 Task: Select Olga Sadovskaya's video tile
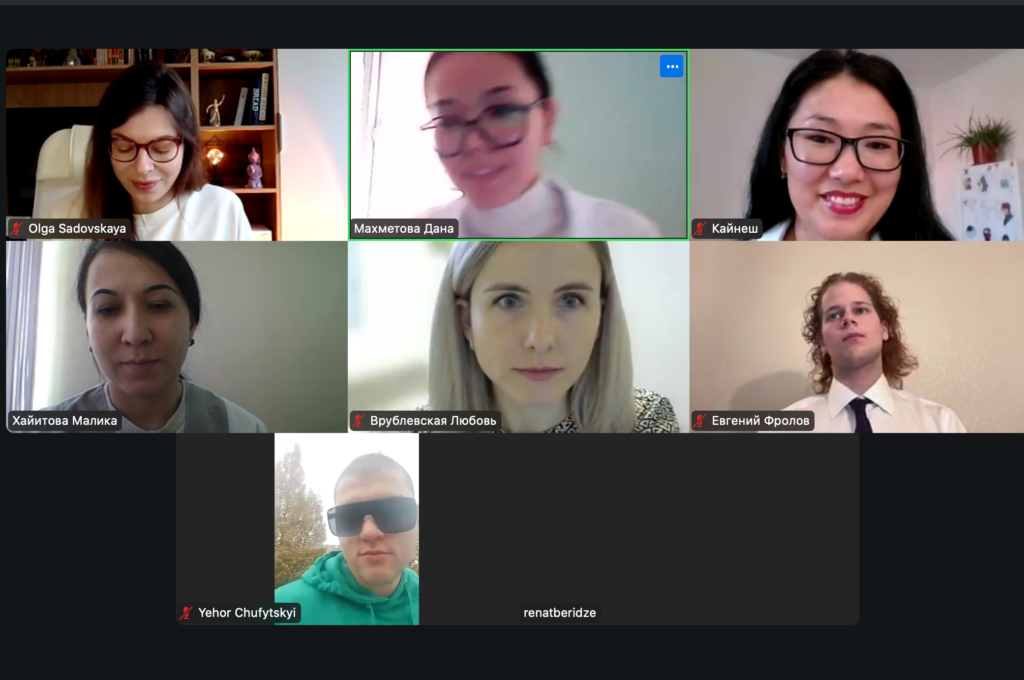tap(176, 144)
